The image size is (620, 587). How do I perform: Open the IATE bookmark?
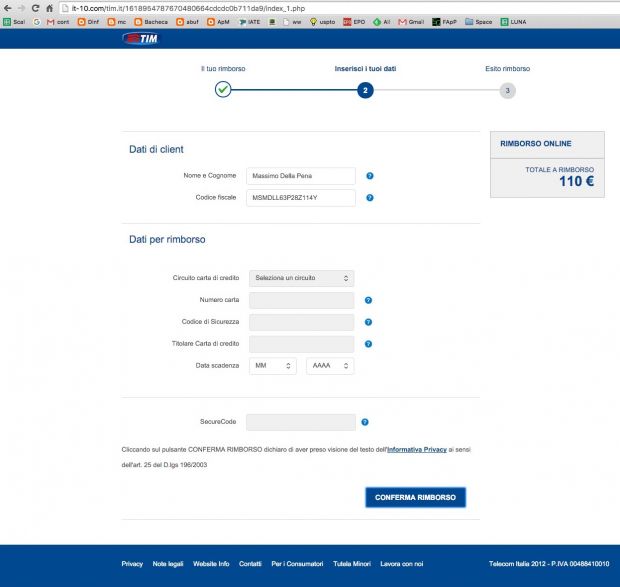[250, 22]
